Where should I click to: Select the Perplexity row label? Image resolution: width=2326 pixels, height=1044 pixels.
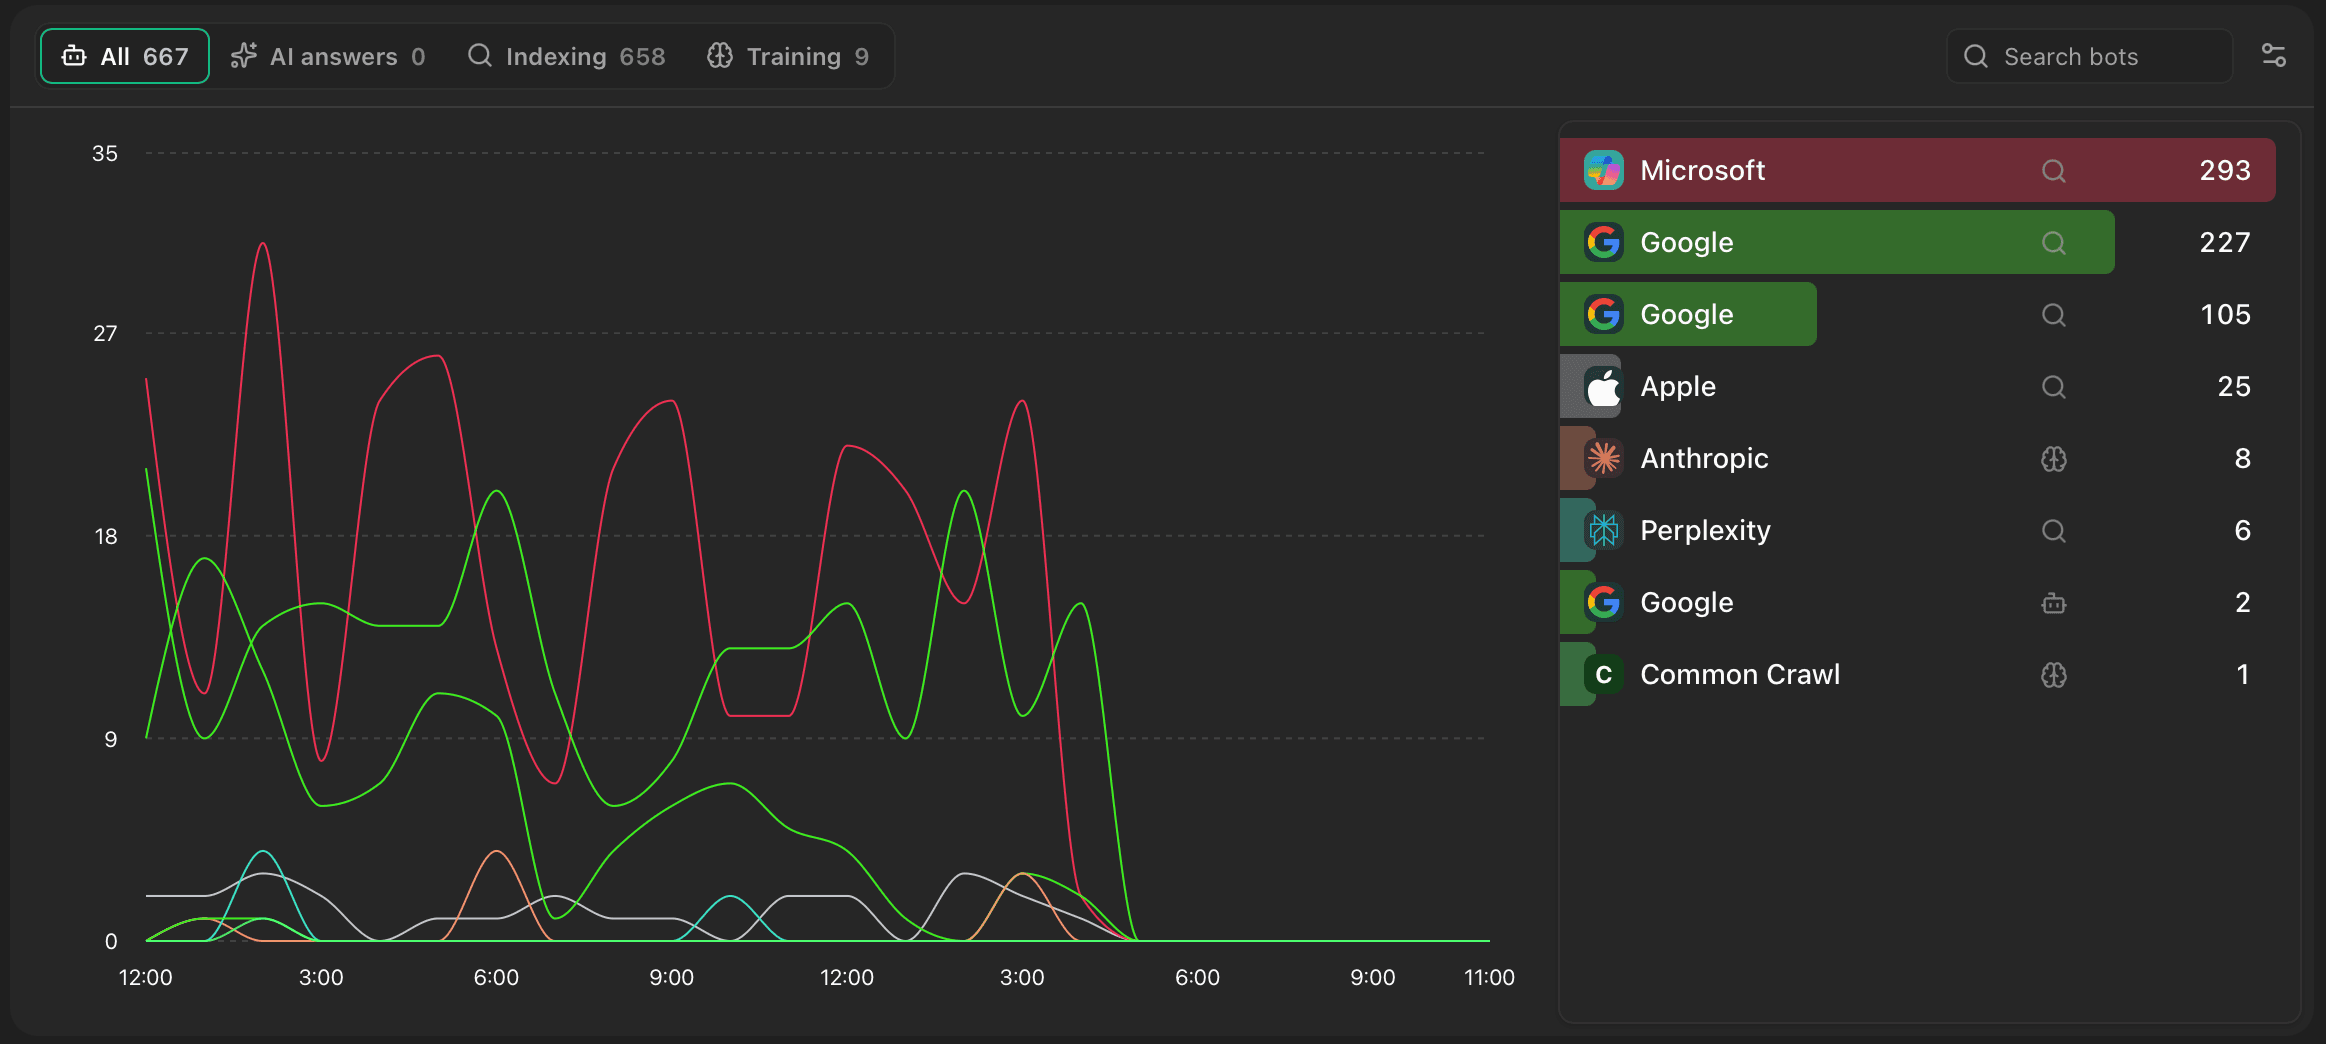point(1705,530)
